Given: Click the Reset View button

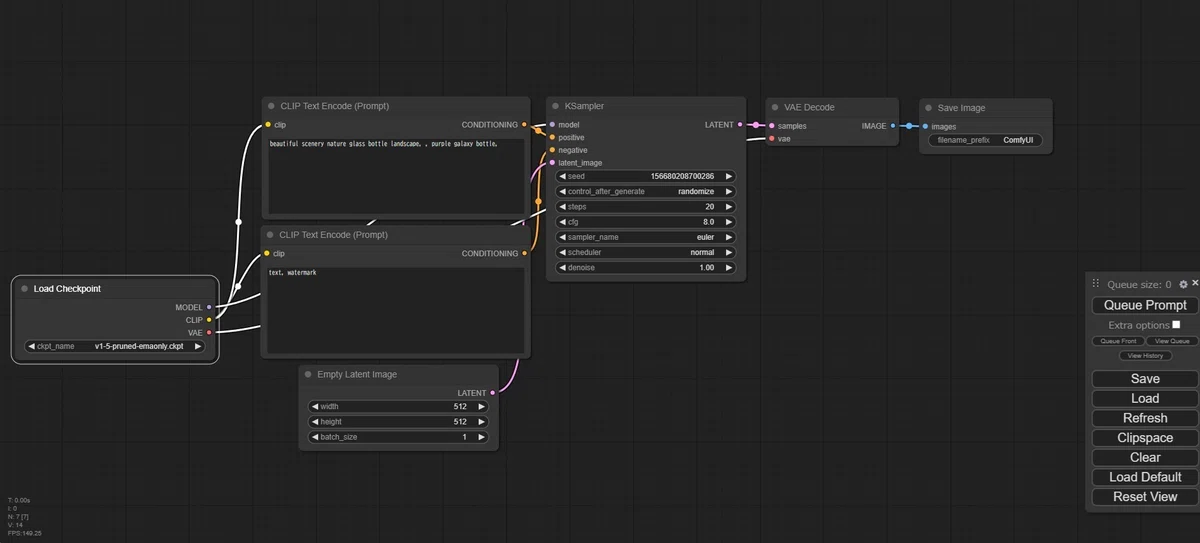Looking at the screenshot, I should [1145, 497].
